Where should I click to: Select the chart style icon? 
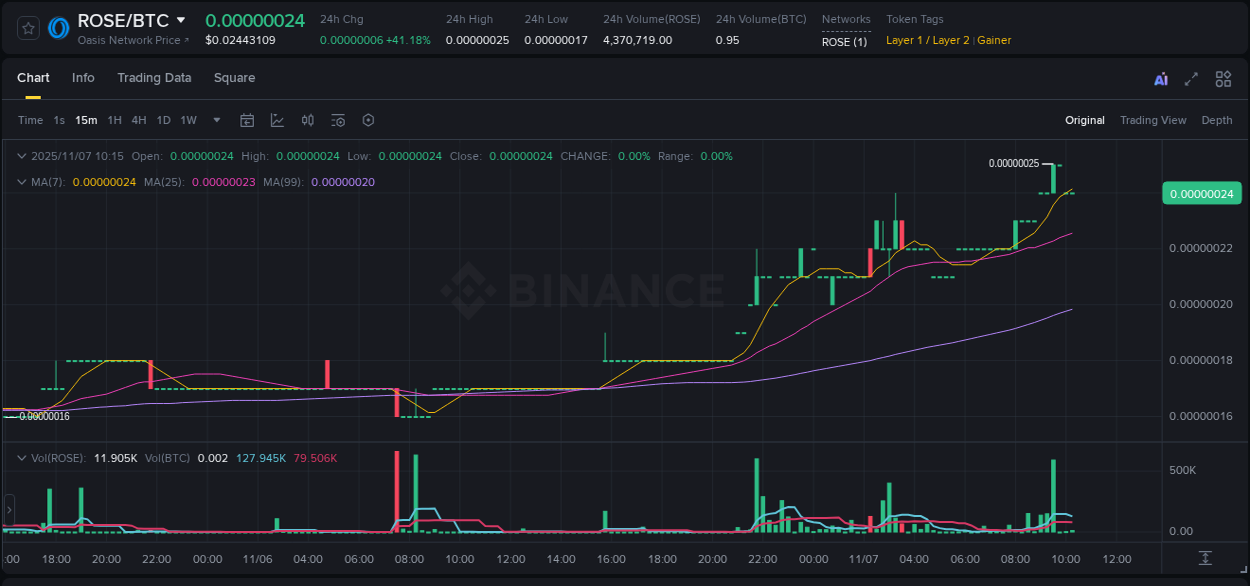[277, 120]
